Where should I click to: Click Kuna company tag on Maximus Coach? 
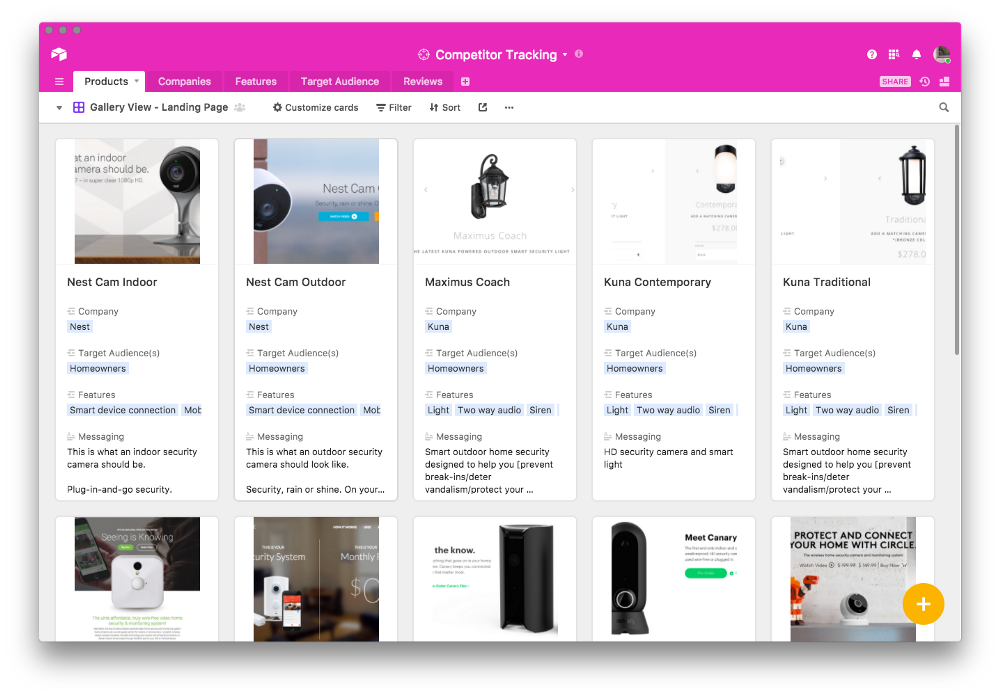438,326
